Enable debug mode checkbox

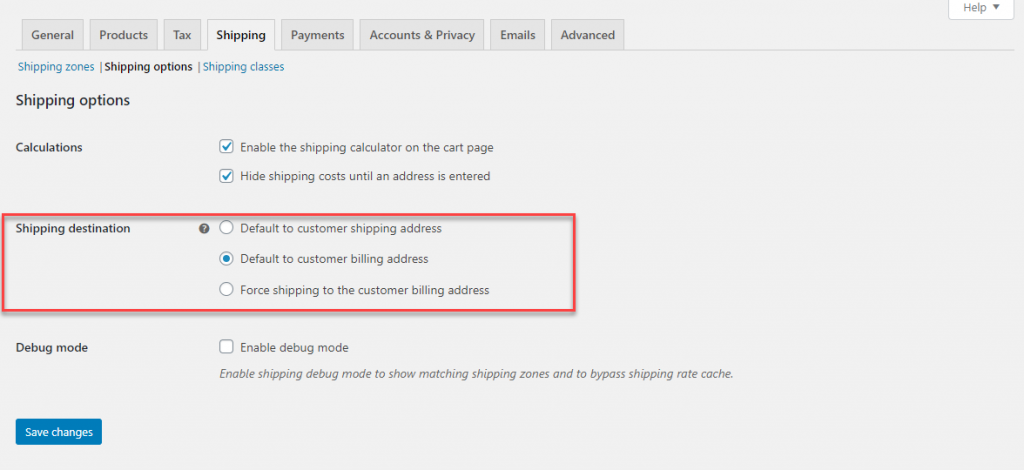pyautogui.click(x=226, y=347)
